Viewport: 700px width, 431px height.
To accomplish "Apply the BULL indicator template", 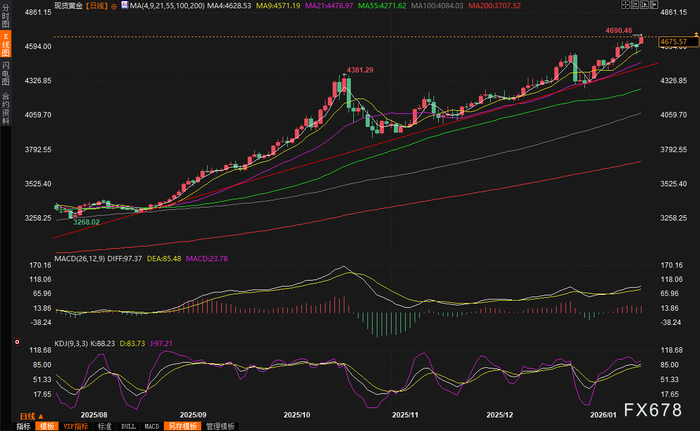I will pyautogui.click(x=128, y=427).
